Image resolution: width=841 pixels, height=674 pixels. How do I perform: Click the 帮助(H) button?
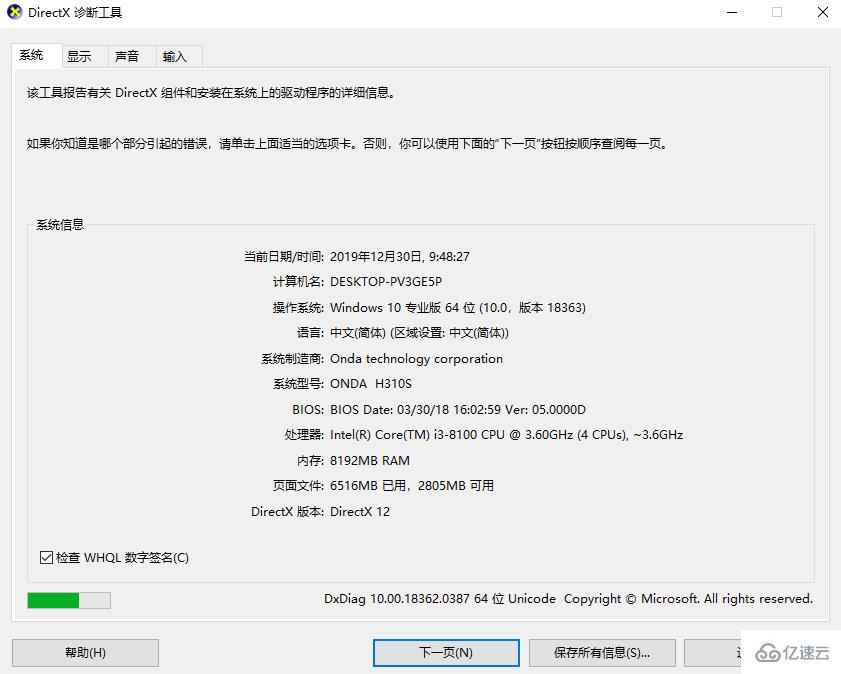click(x=85, y=653)
